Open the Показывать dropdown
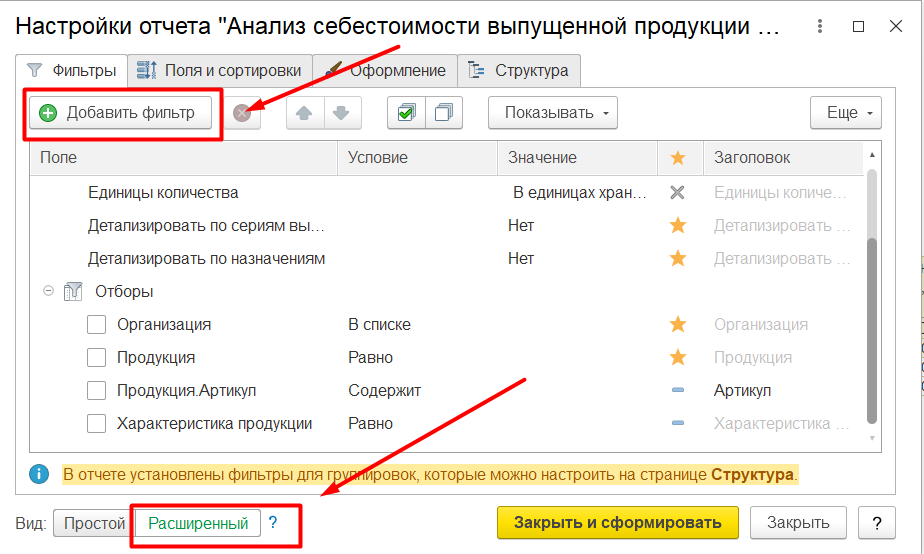This screenshot has height=554, width=924. tap(553, 113)
